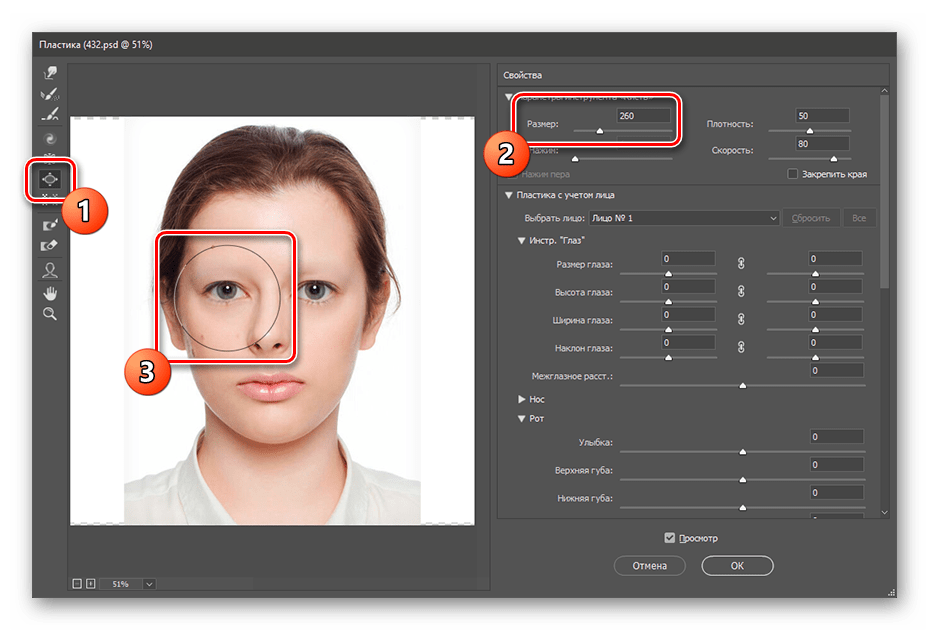Click the Верхняя губа value field
This screenshot has width=929, height=630.
click(837, 464)
